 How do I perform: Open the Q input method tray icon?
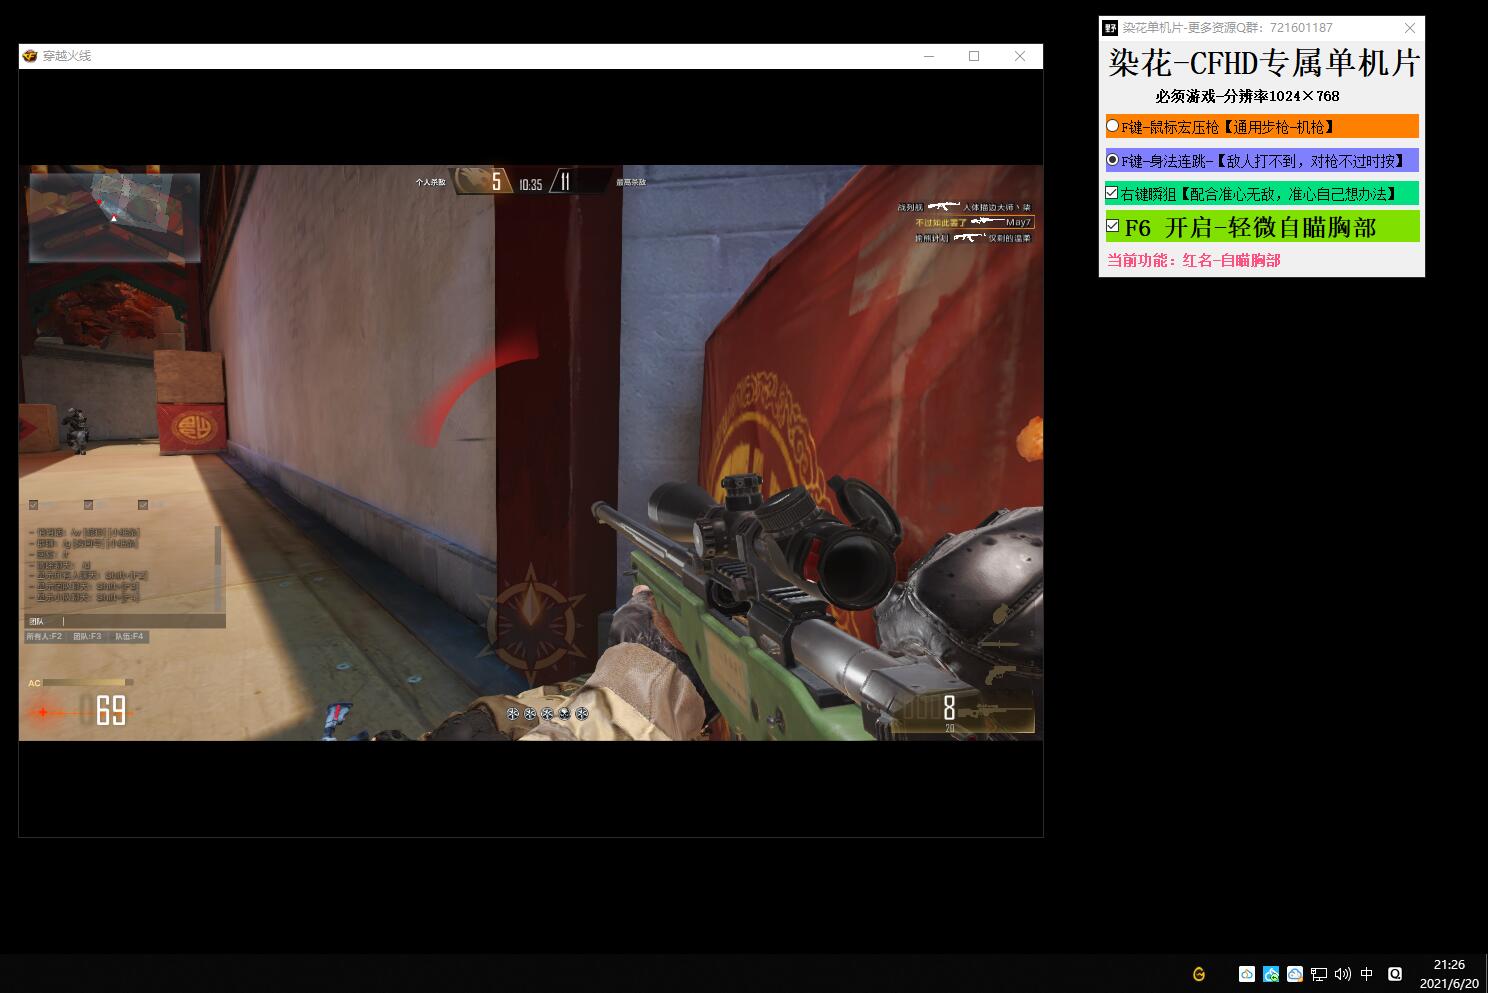(1395, 974)
